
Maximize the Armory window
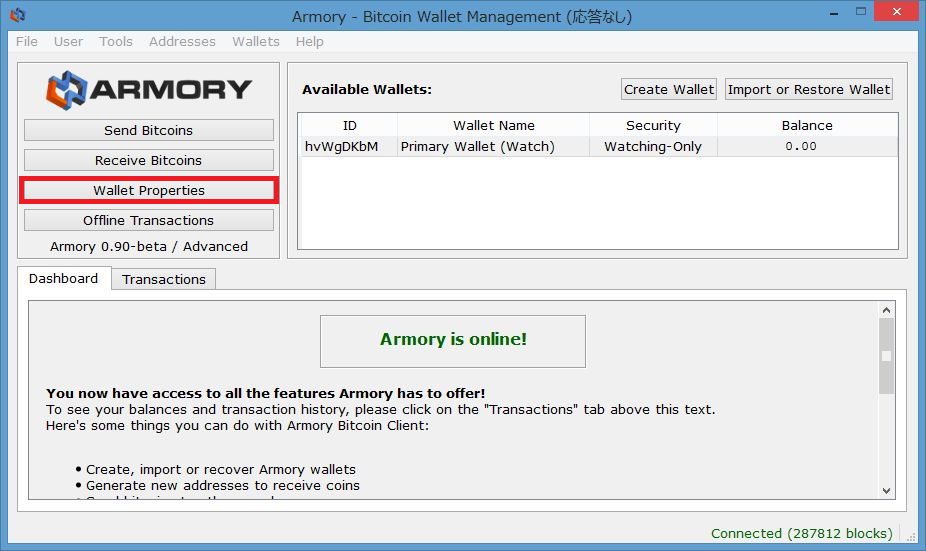coord(861,12)
